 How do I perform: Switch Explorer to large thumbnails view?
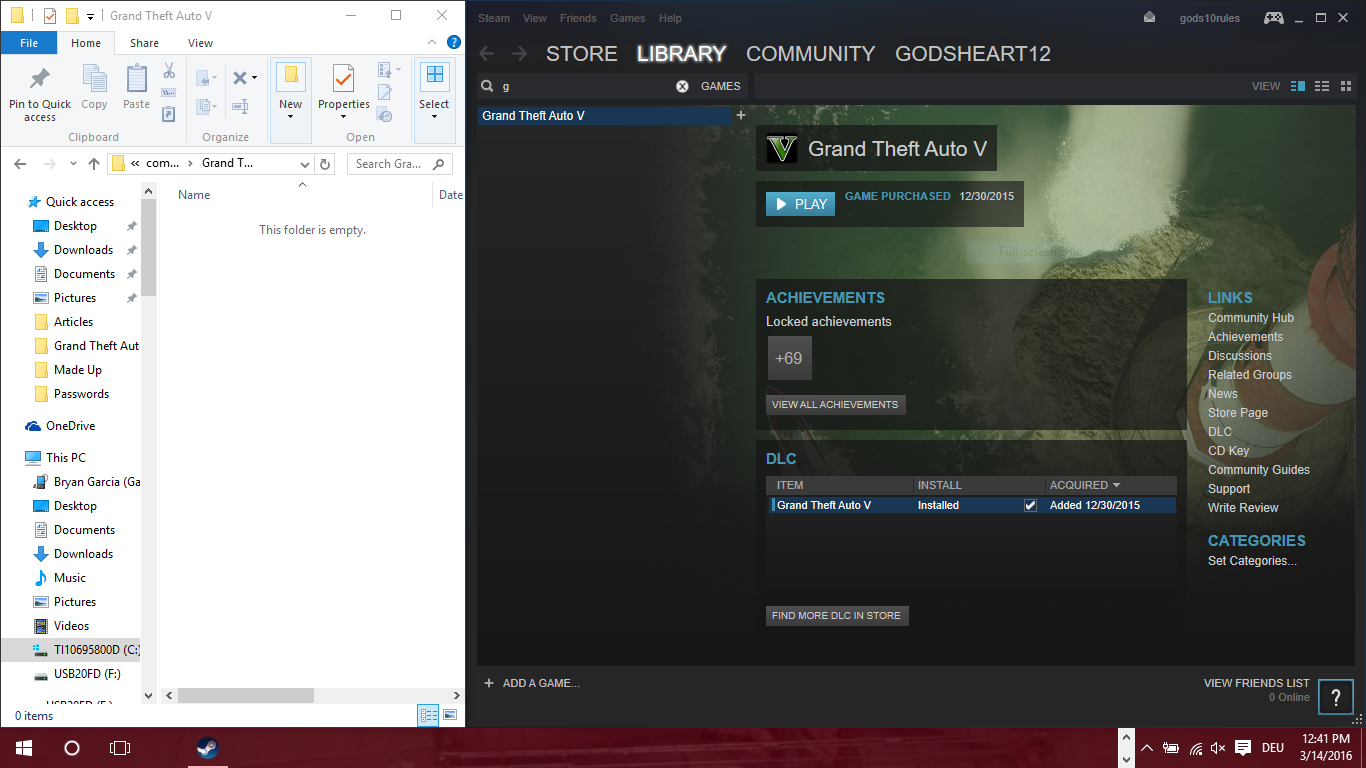(450, 714)
